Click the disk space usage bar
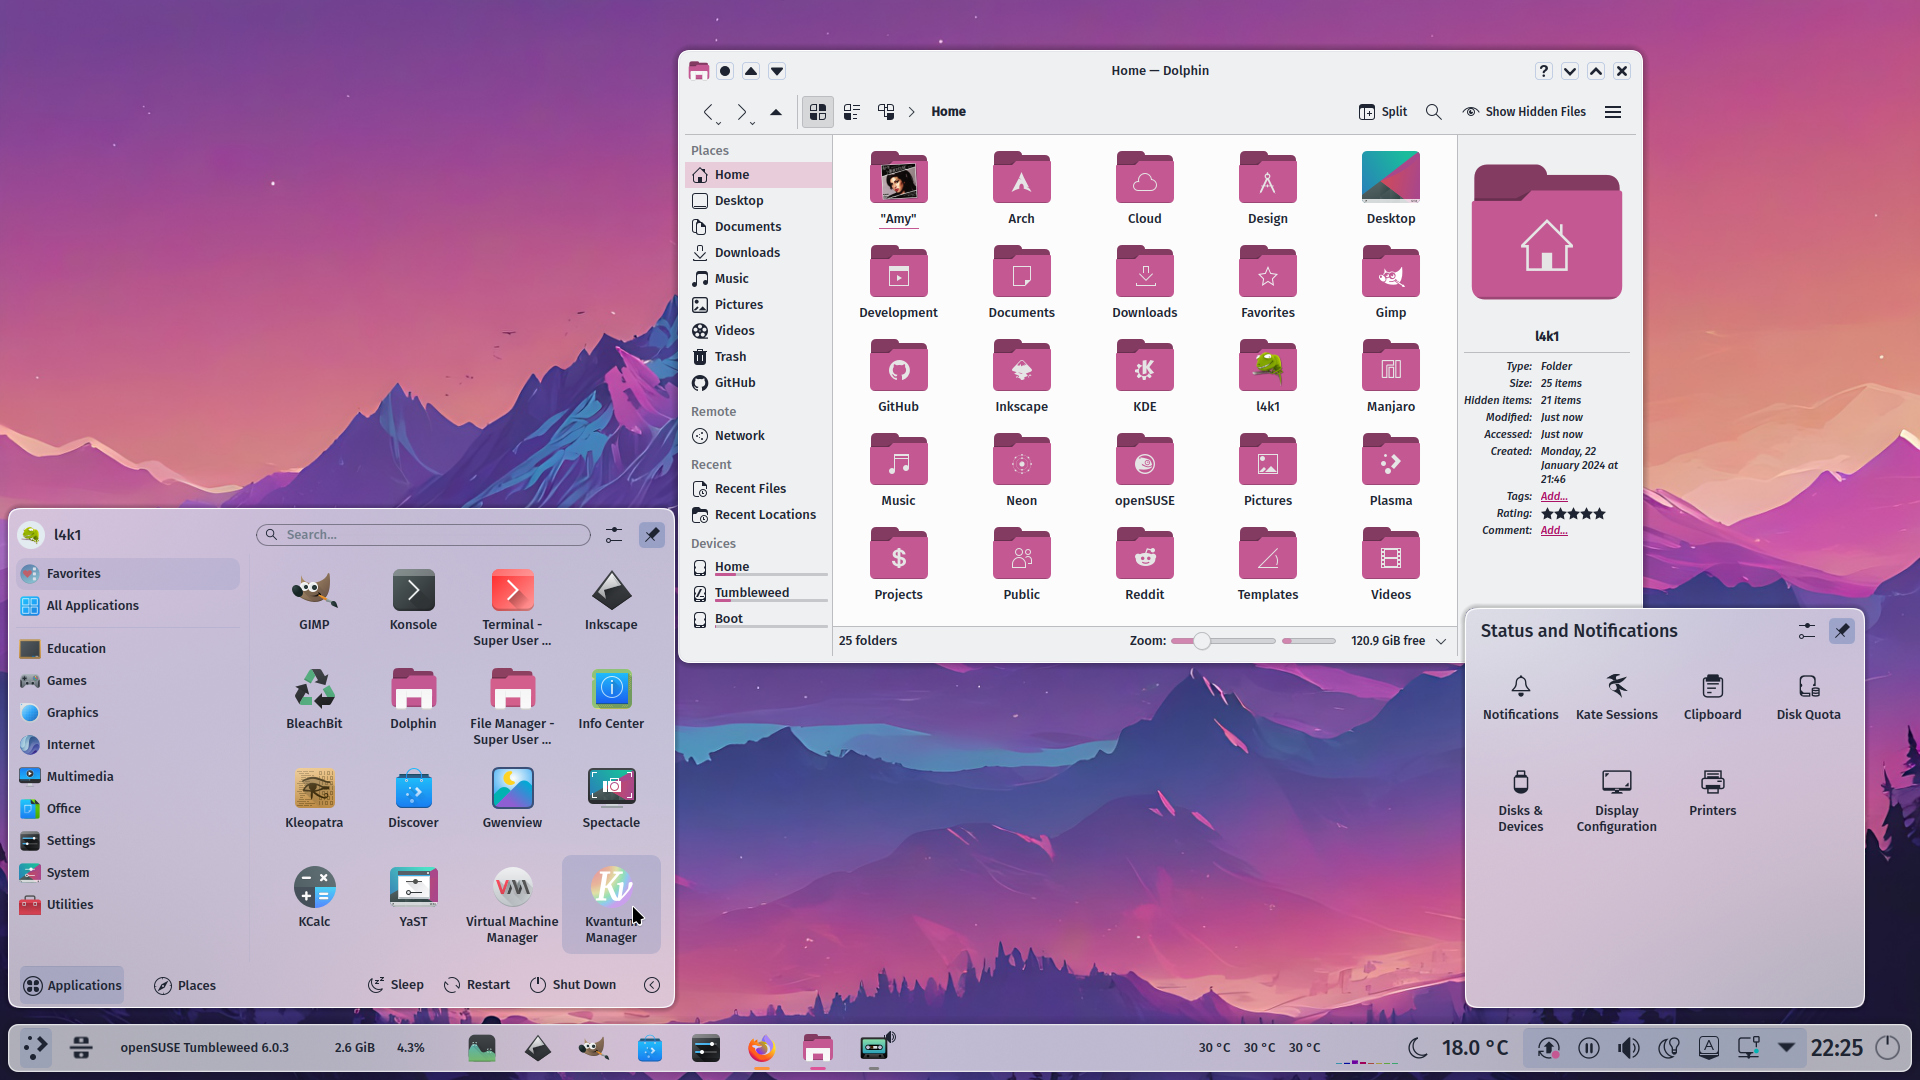The image size is (1920, 1080). [1309, 641]
